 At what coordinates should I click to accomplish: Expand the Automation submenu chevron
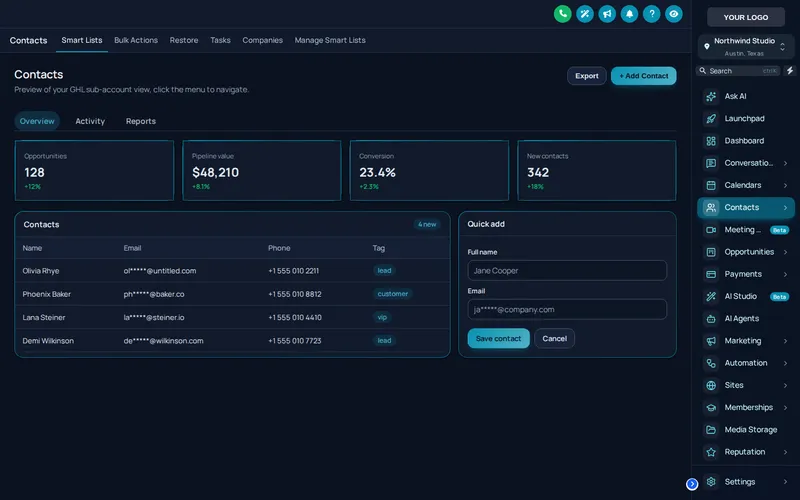click(x=785, y=363)
